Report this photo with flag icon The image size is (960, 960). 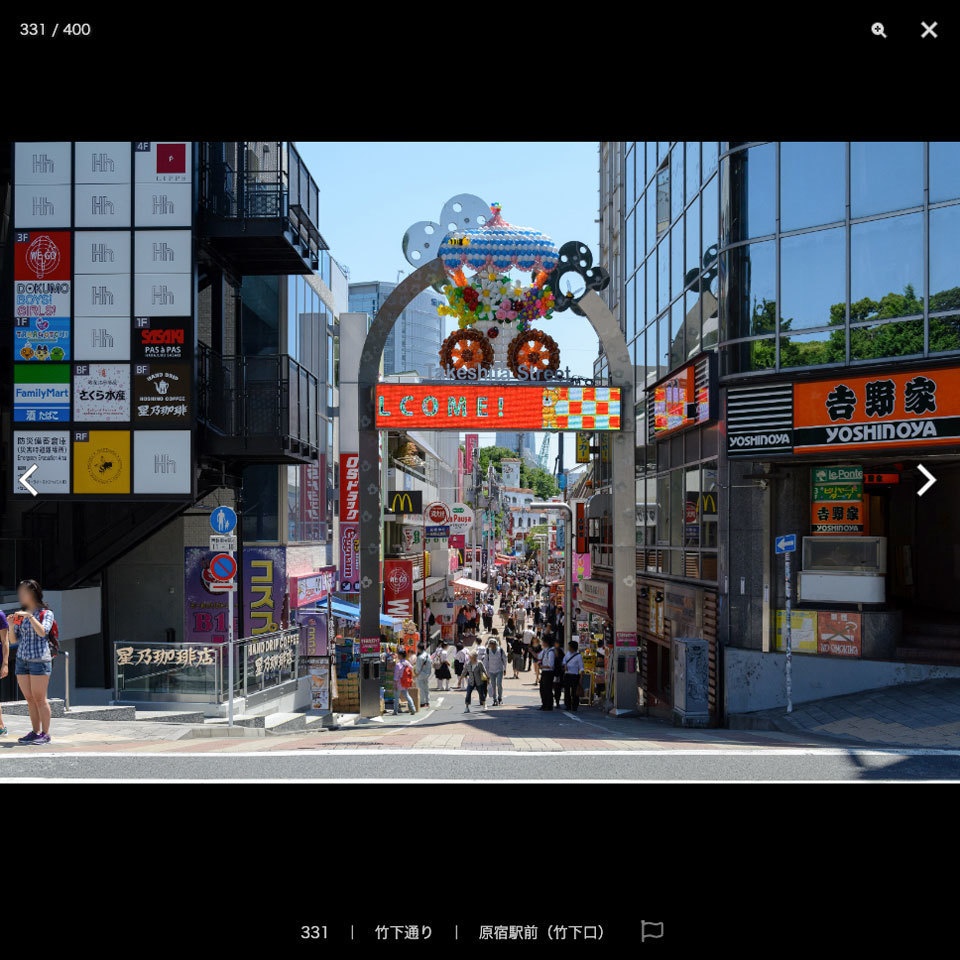coord(652,931)
